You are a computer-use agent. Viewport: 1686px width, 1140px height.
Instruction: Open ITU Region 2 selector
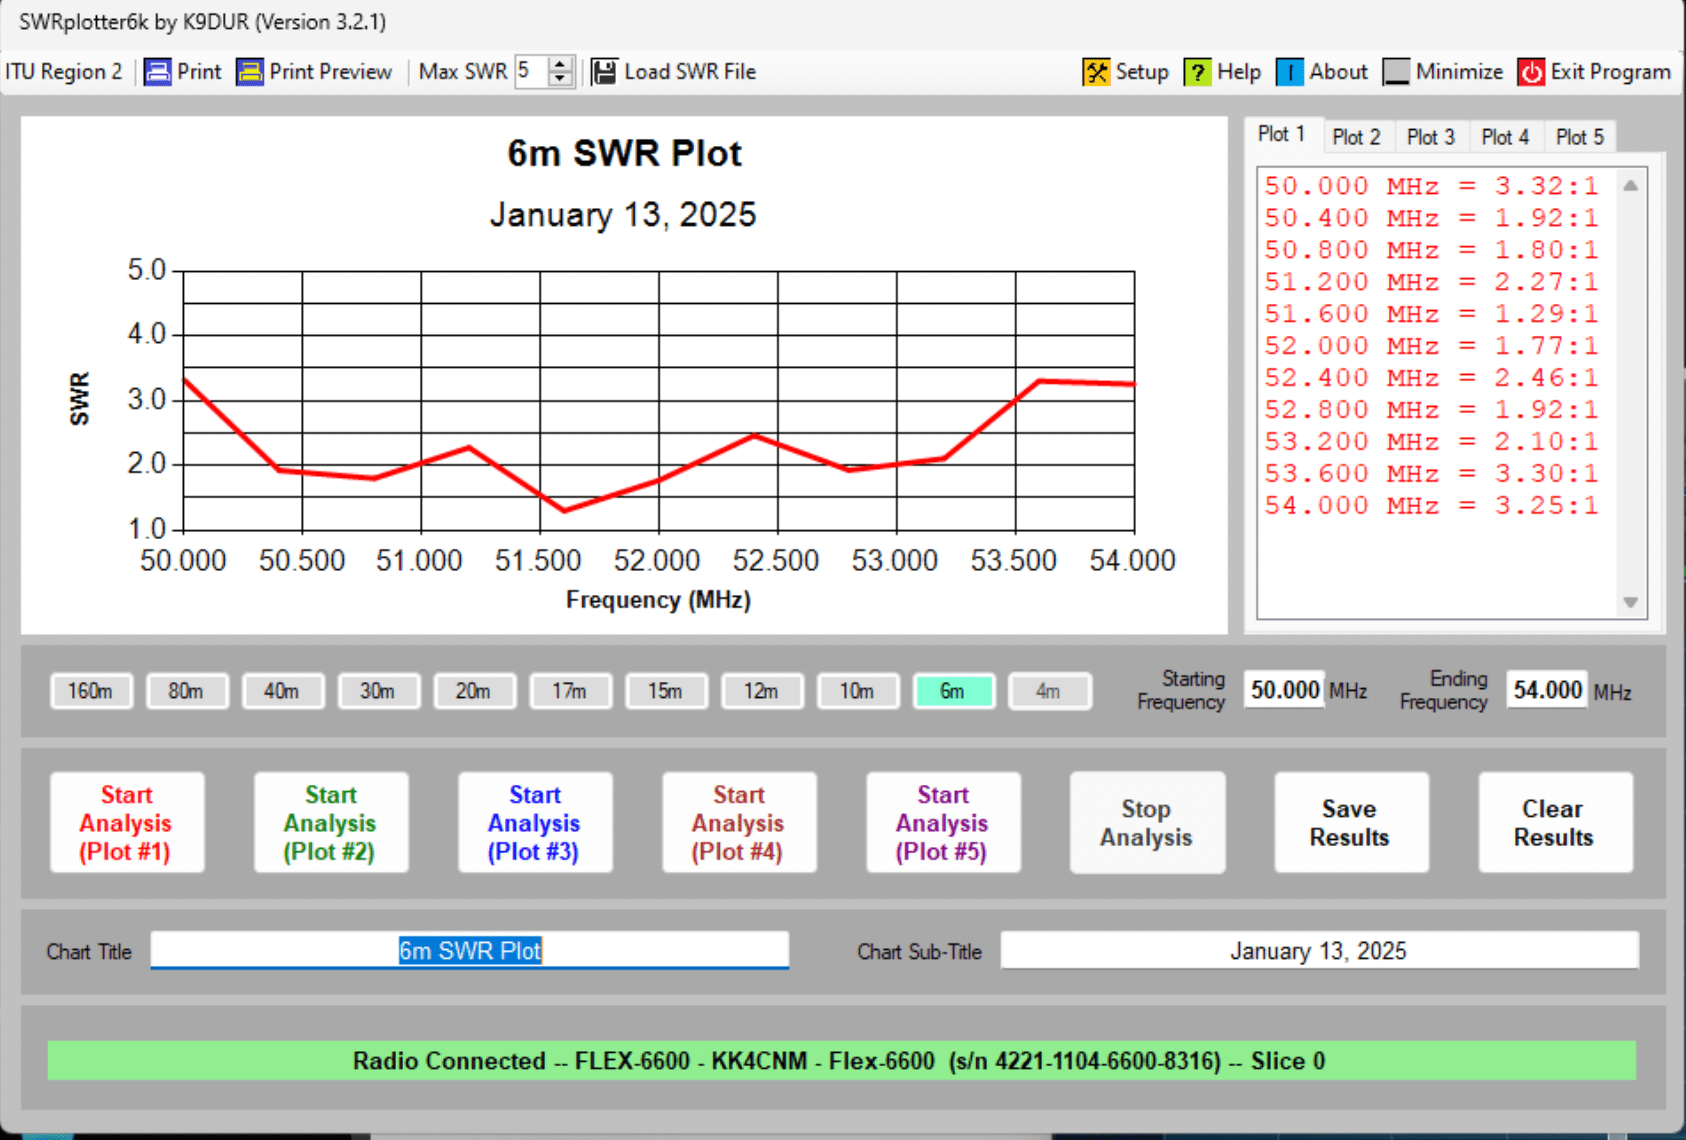tap(64, 72)
